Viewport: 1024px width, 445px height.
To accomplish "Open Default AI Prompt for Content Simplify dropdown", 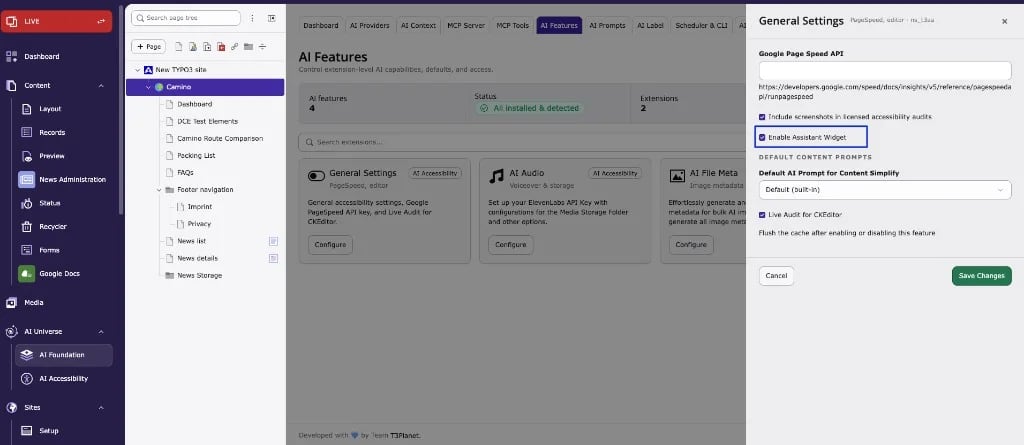I will coord(885,190).
